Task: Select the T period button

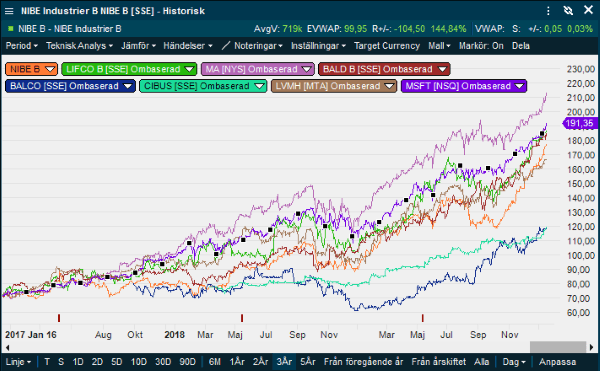Action: (47, 362)
